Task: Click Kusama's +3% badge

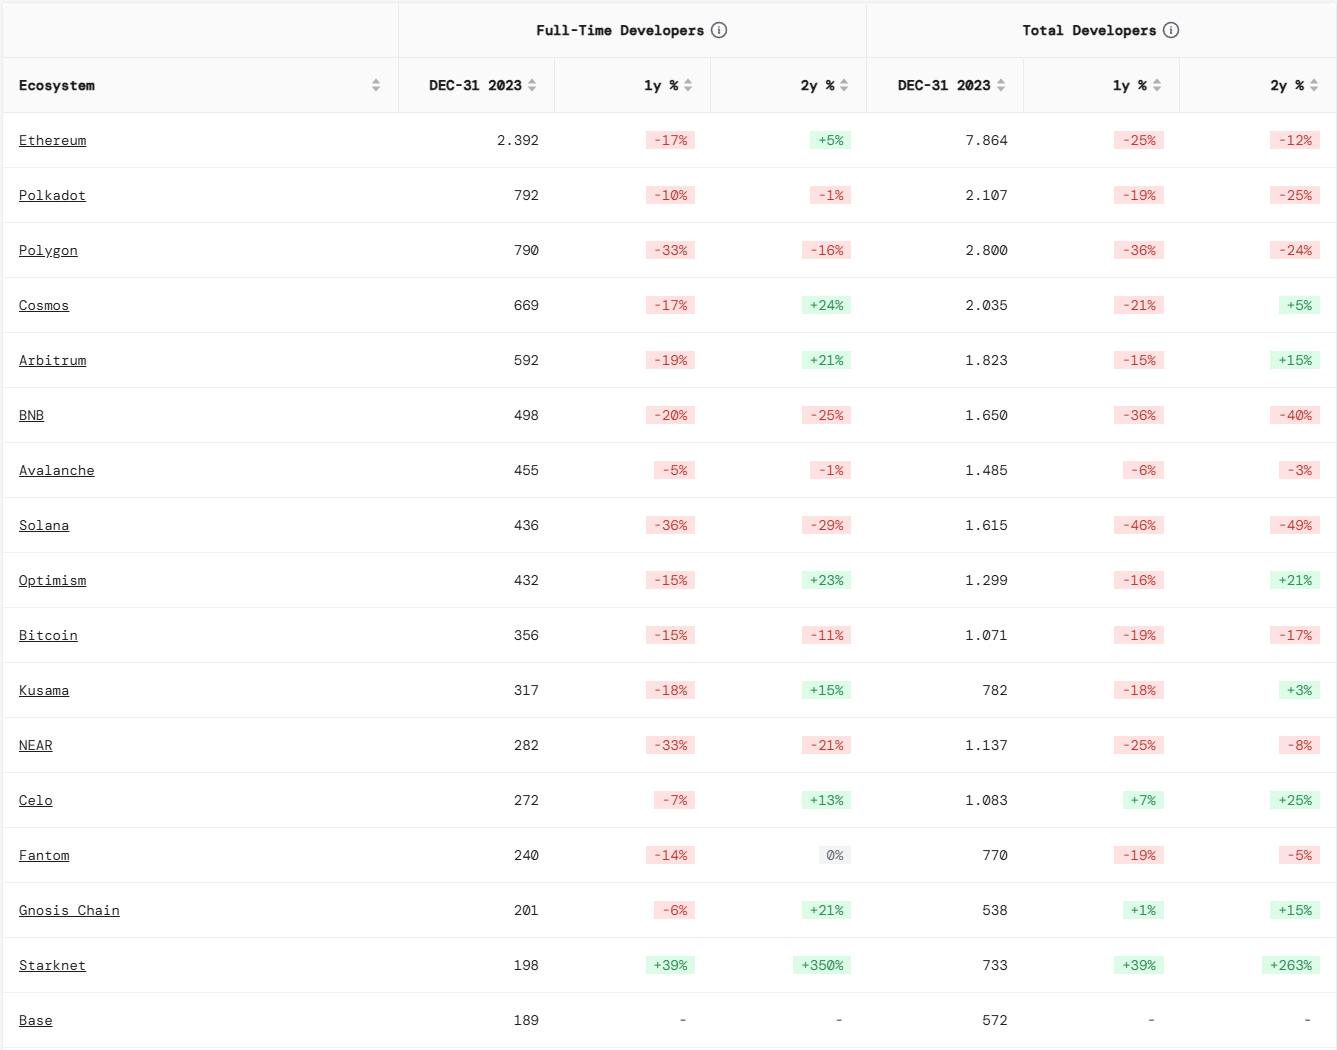Action: tap(1299, 690)
